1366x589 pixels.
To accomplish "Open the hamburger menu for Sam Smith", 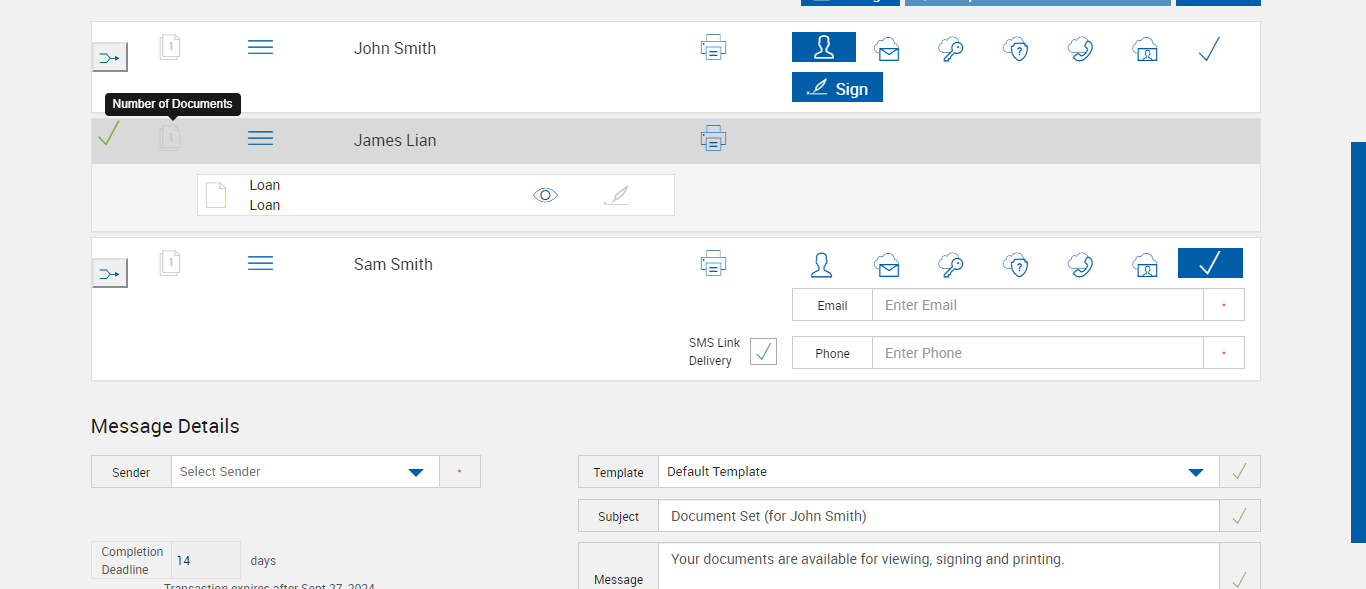I will tap(260, 263).
